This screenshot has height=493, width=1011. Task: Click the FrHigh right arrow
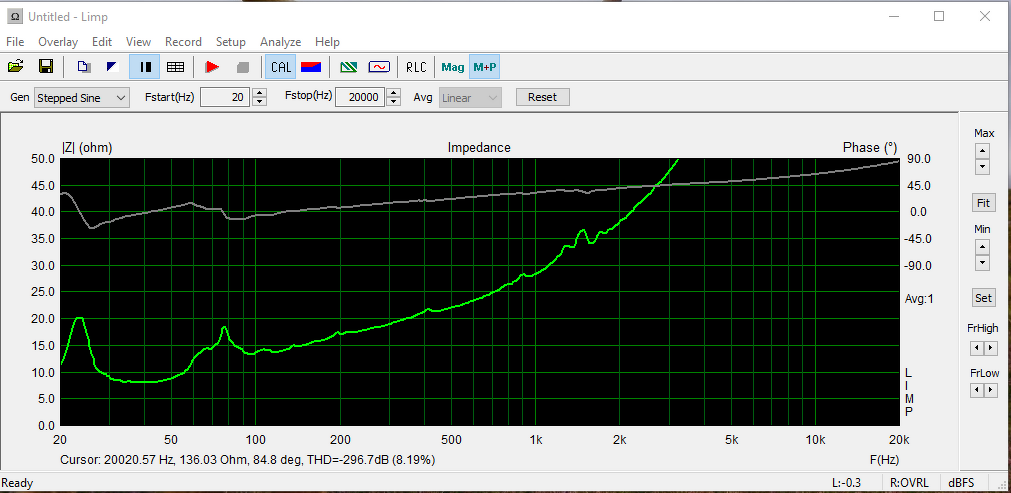[x=990, y=348]
